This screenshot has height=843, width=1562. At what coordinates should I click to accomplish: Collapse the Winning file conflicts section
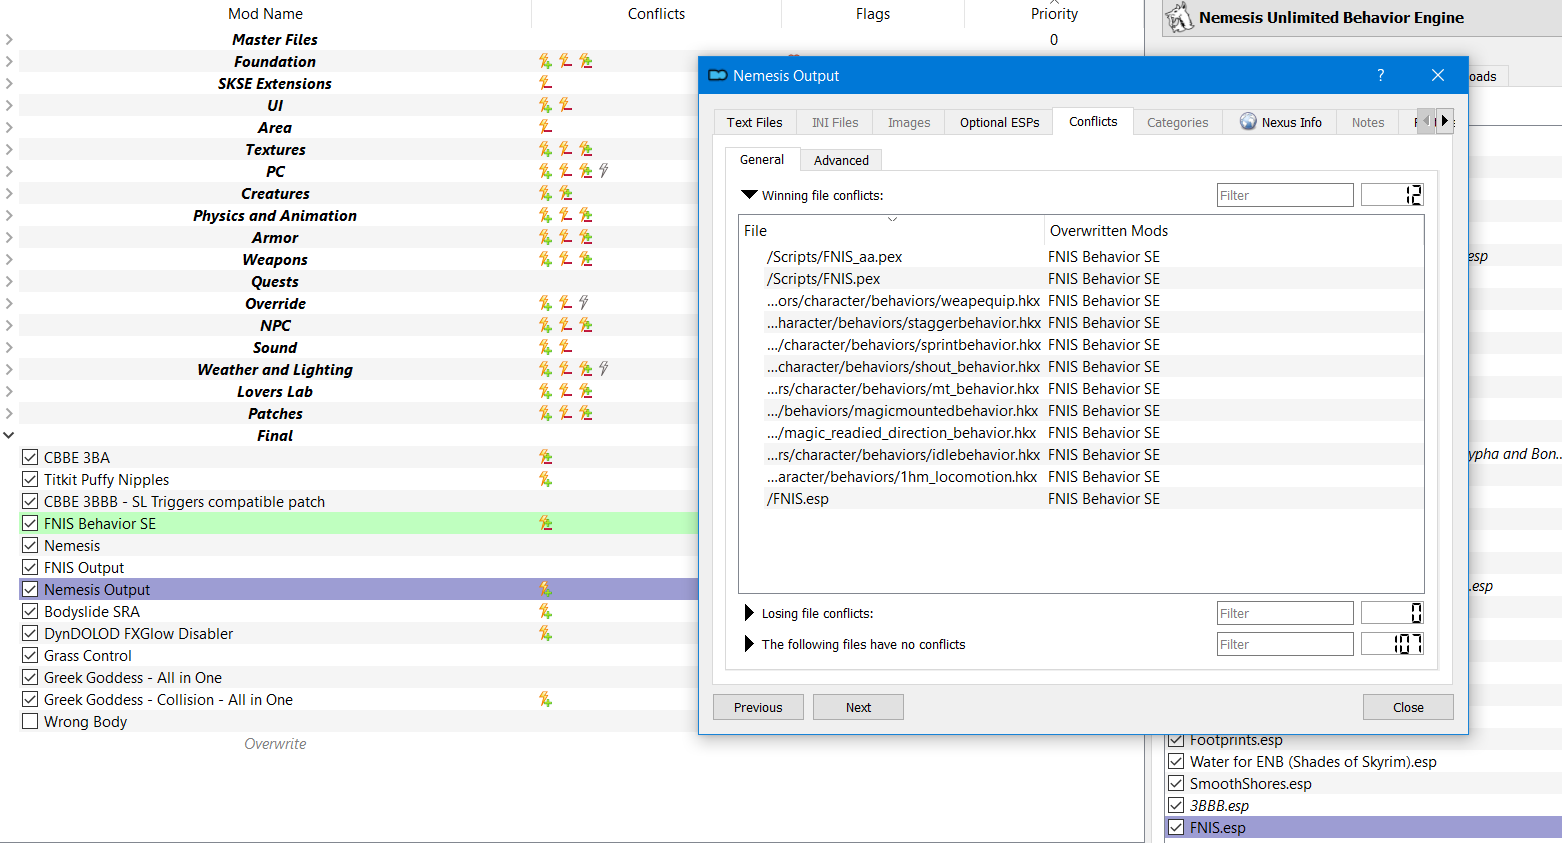pos(749,195)
